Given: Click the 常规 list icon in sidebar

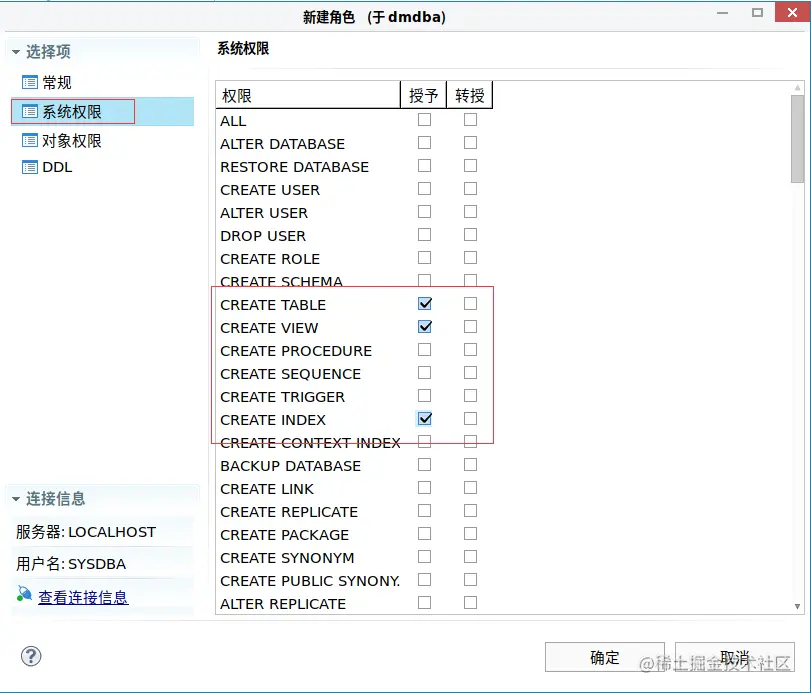Looking at the screenshot, I should 32,82.
